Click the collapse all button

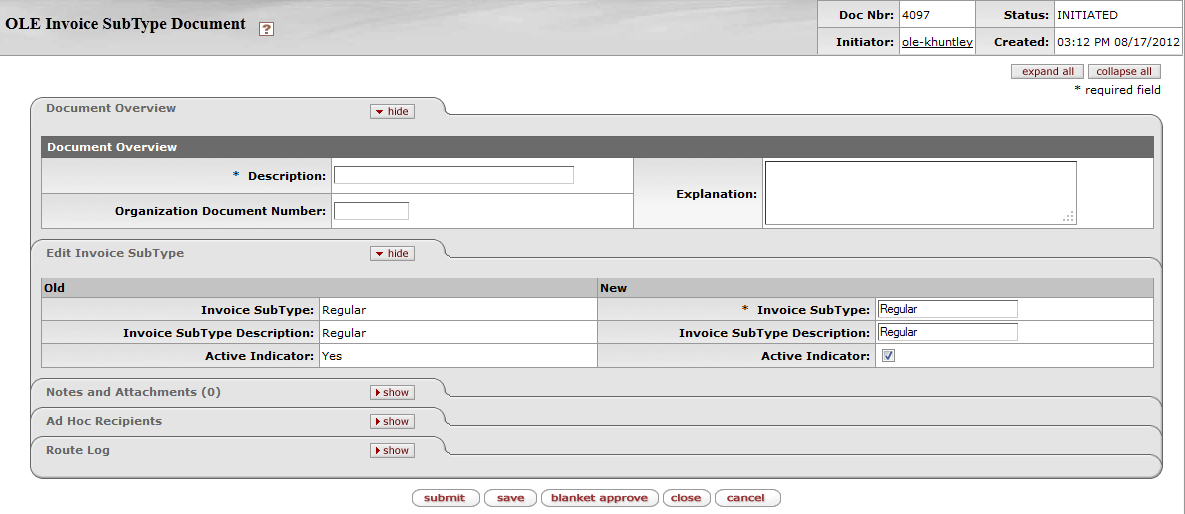(1124, 72)
